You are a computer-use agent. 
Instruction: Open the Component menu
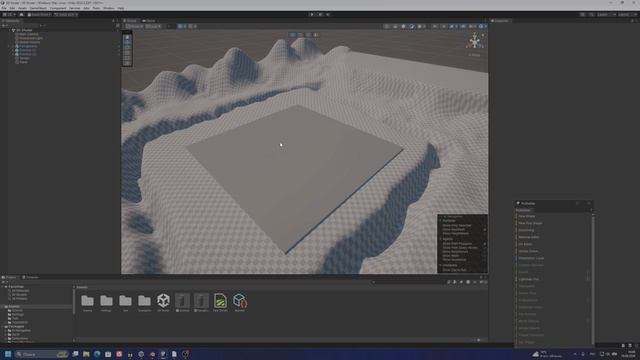[58, 8]
